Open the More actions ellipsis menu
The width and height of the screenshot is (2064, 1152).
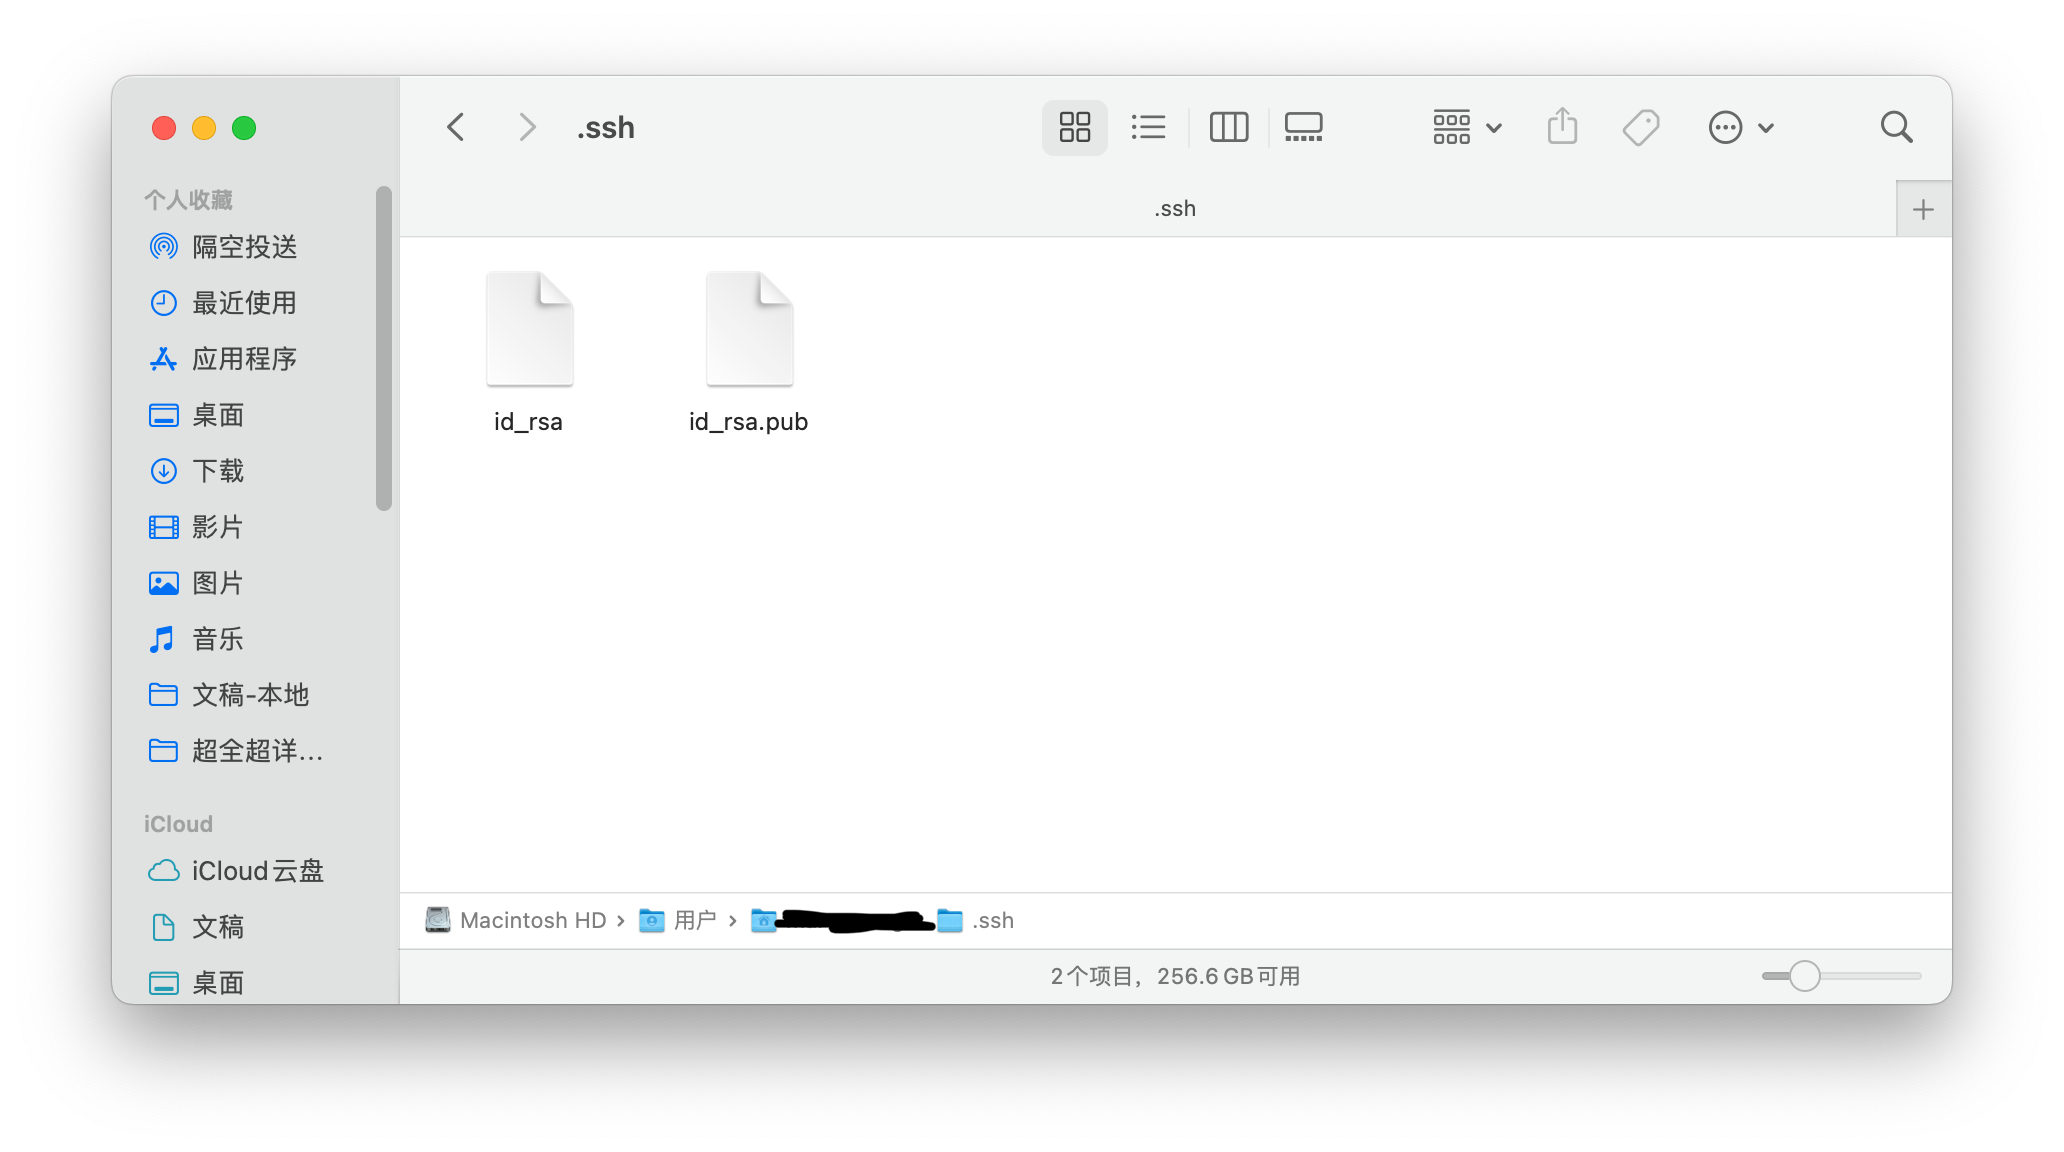tap(1740, 128)
